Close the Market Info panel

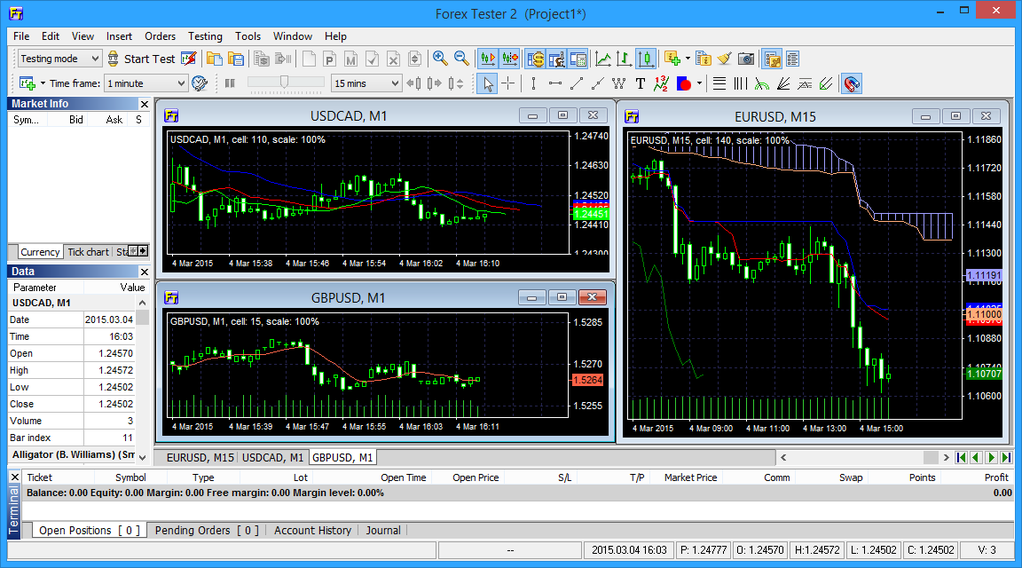[x=144, y=104]
